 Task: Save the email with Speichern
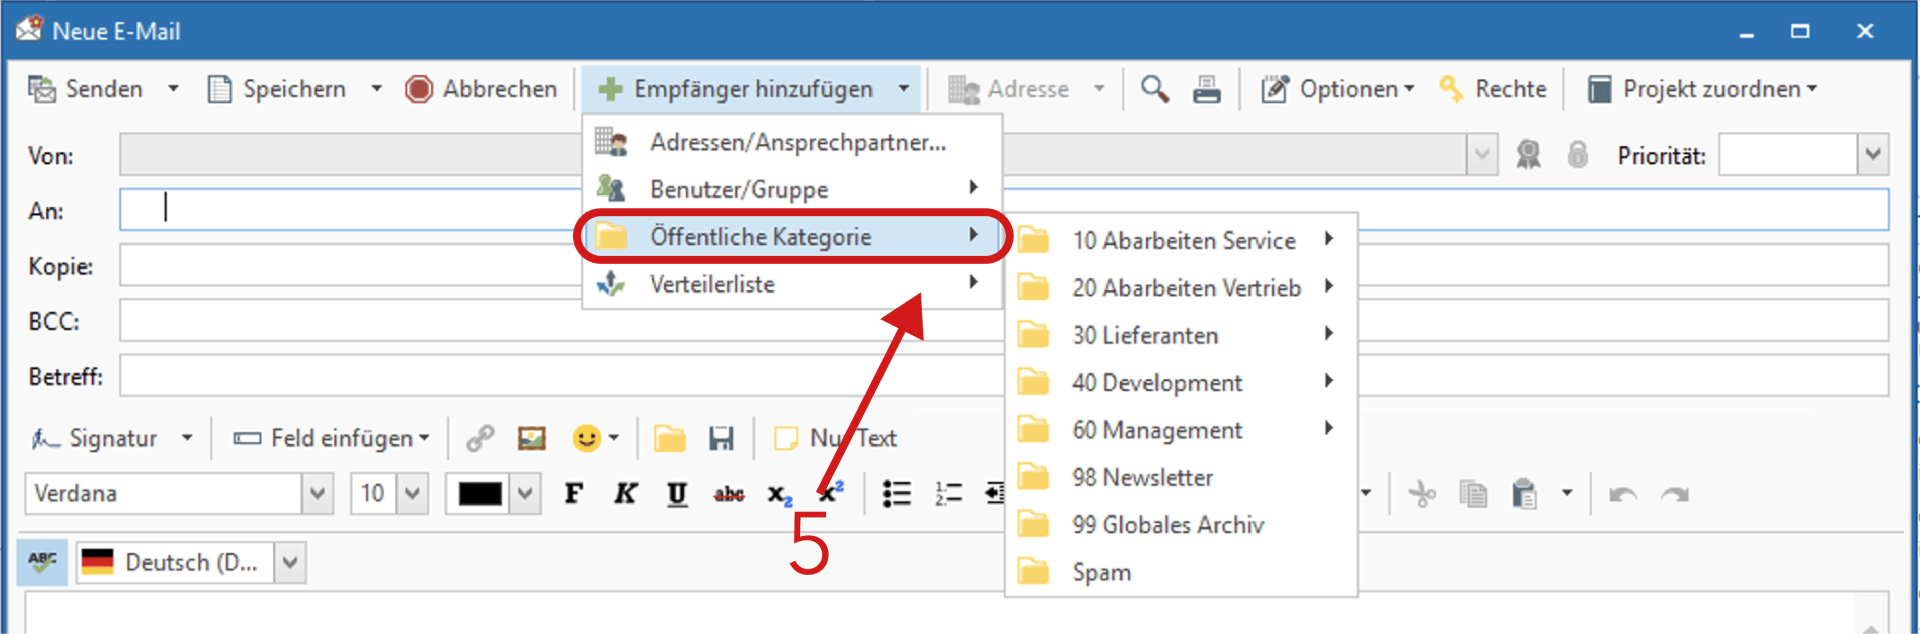(277, 89)
